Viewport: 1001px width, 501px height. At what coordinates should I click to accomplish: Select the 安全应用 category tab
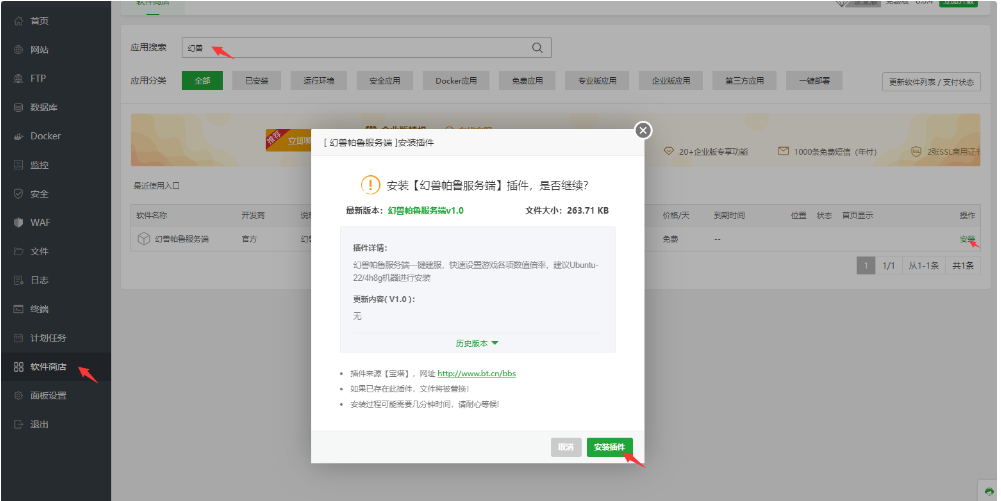click(x=385, y=80)
